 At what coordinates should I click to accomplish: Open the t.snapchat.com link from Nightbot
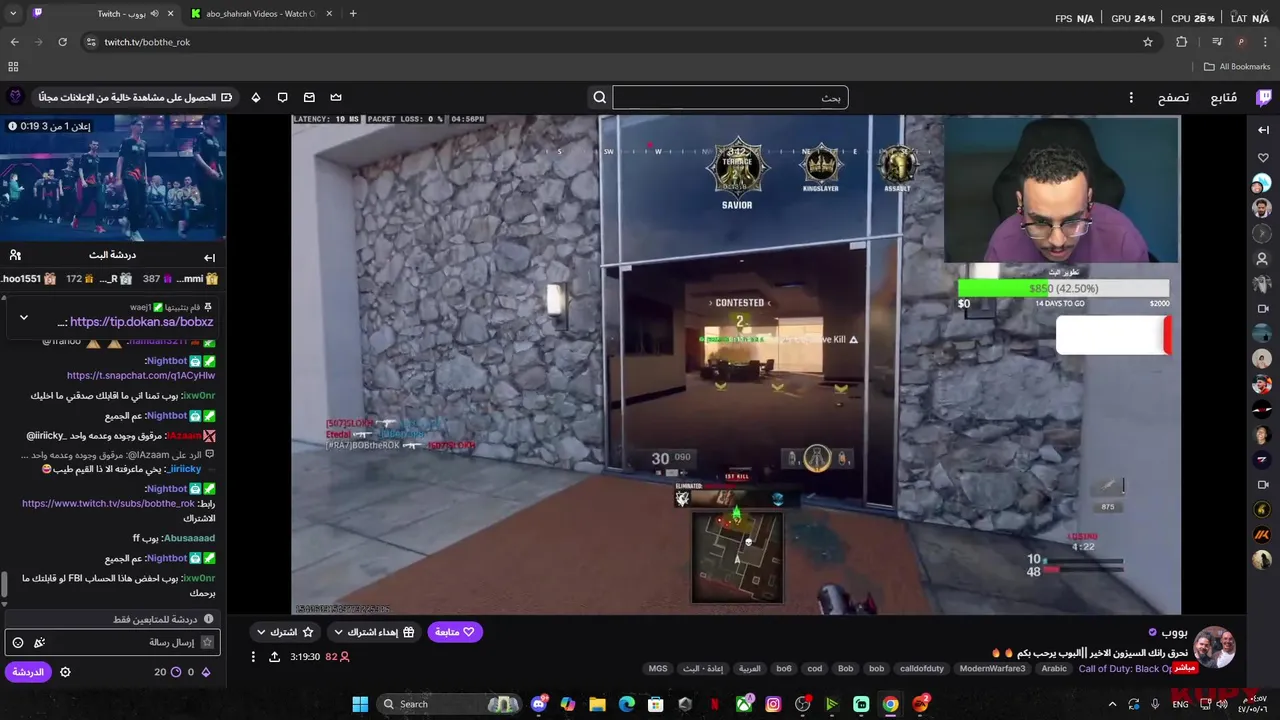tap(141, 375)
